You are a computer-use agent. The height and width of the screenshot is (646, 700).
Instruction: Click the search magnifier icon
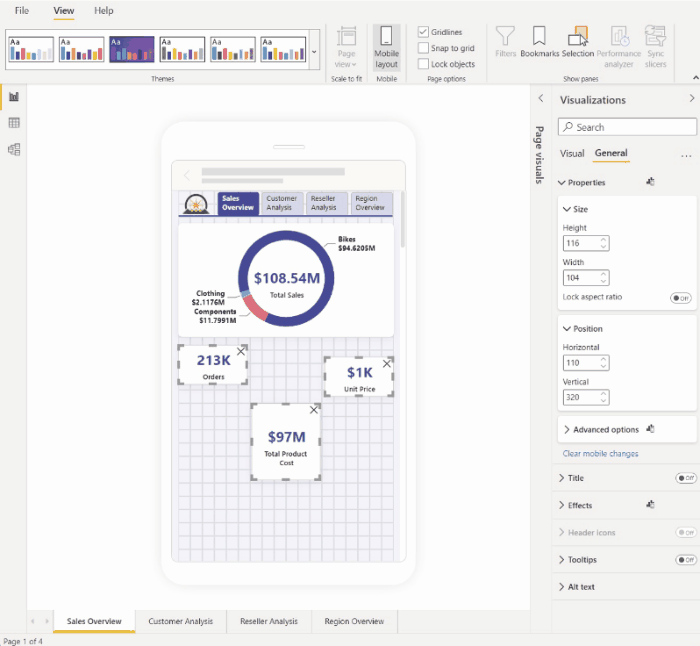568,127
